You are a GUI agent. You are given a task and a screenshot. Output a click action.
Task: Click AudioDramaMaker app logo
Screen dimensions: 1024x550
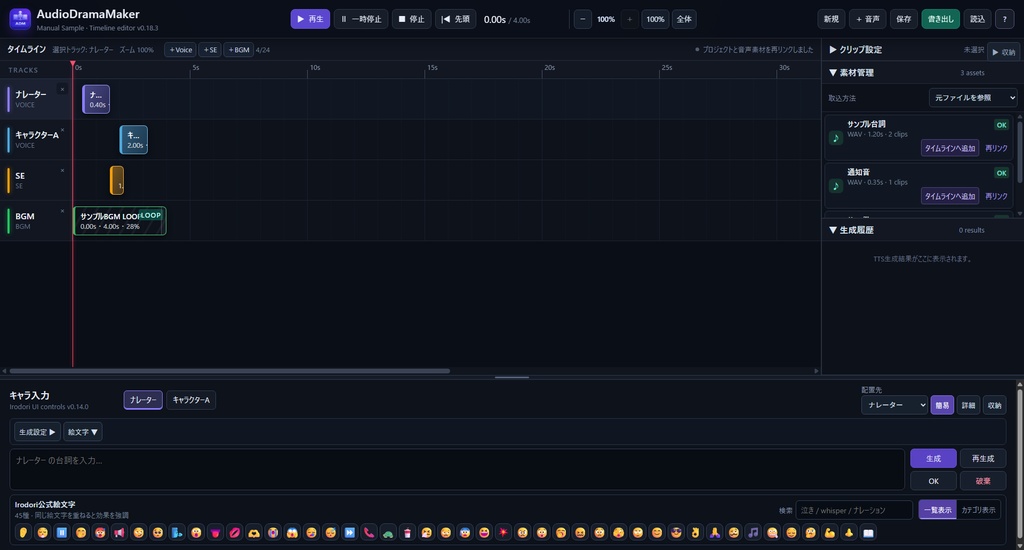click(20, 19)
